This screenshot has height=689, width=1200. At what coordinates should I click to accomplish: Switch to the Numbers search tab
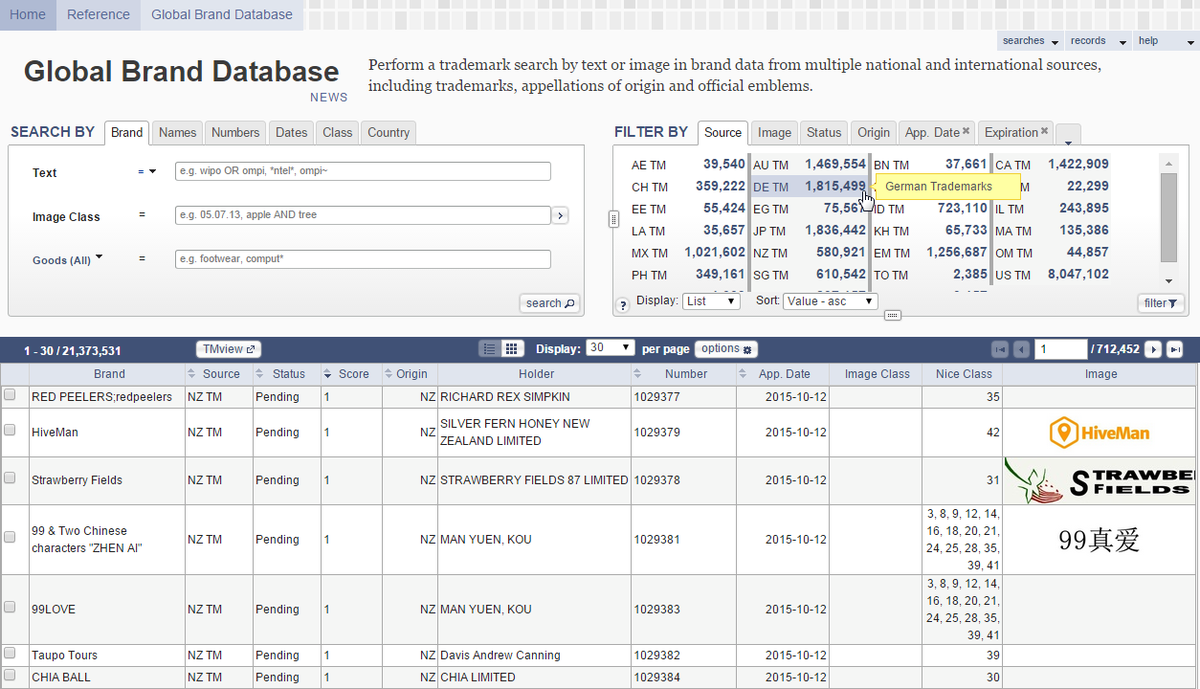(236, 132)
